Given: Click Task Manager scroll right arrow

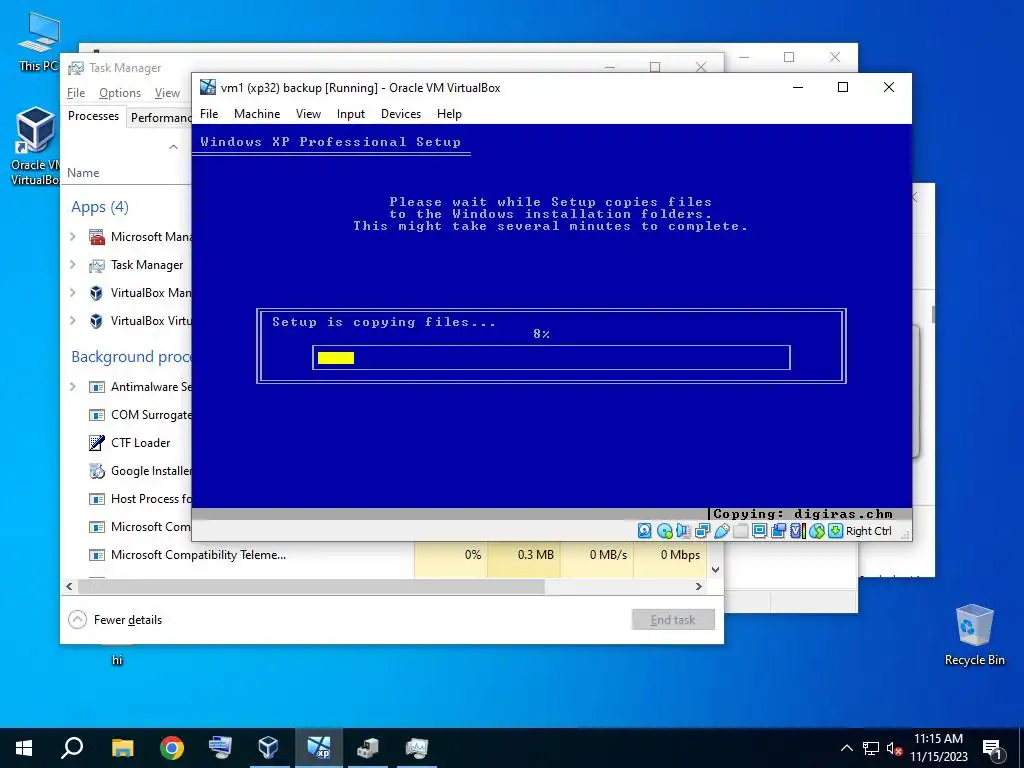Looking at the screenshot, I should [699, 586].
